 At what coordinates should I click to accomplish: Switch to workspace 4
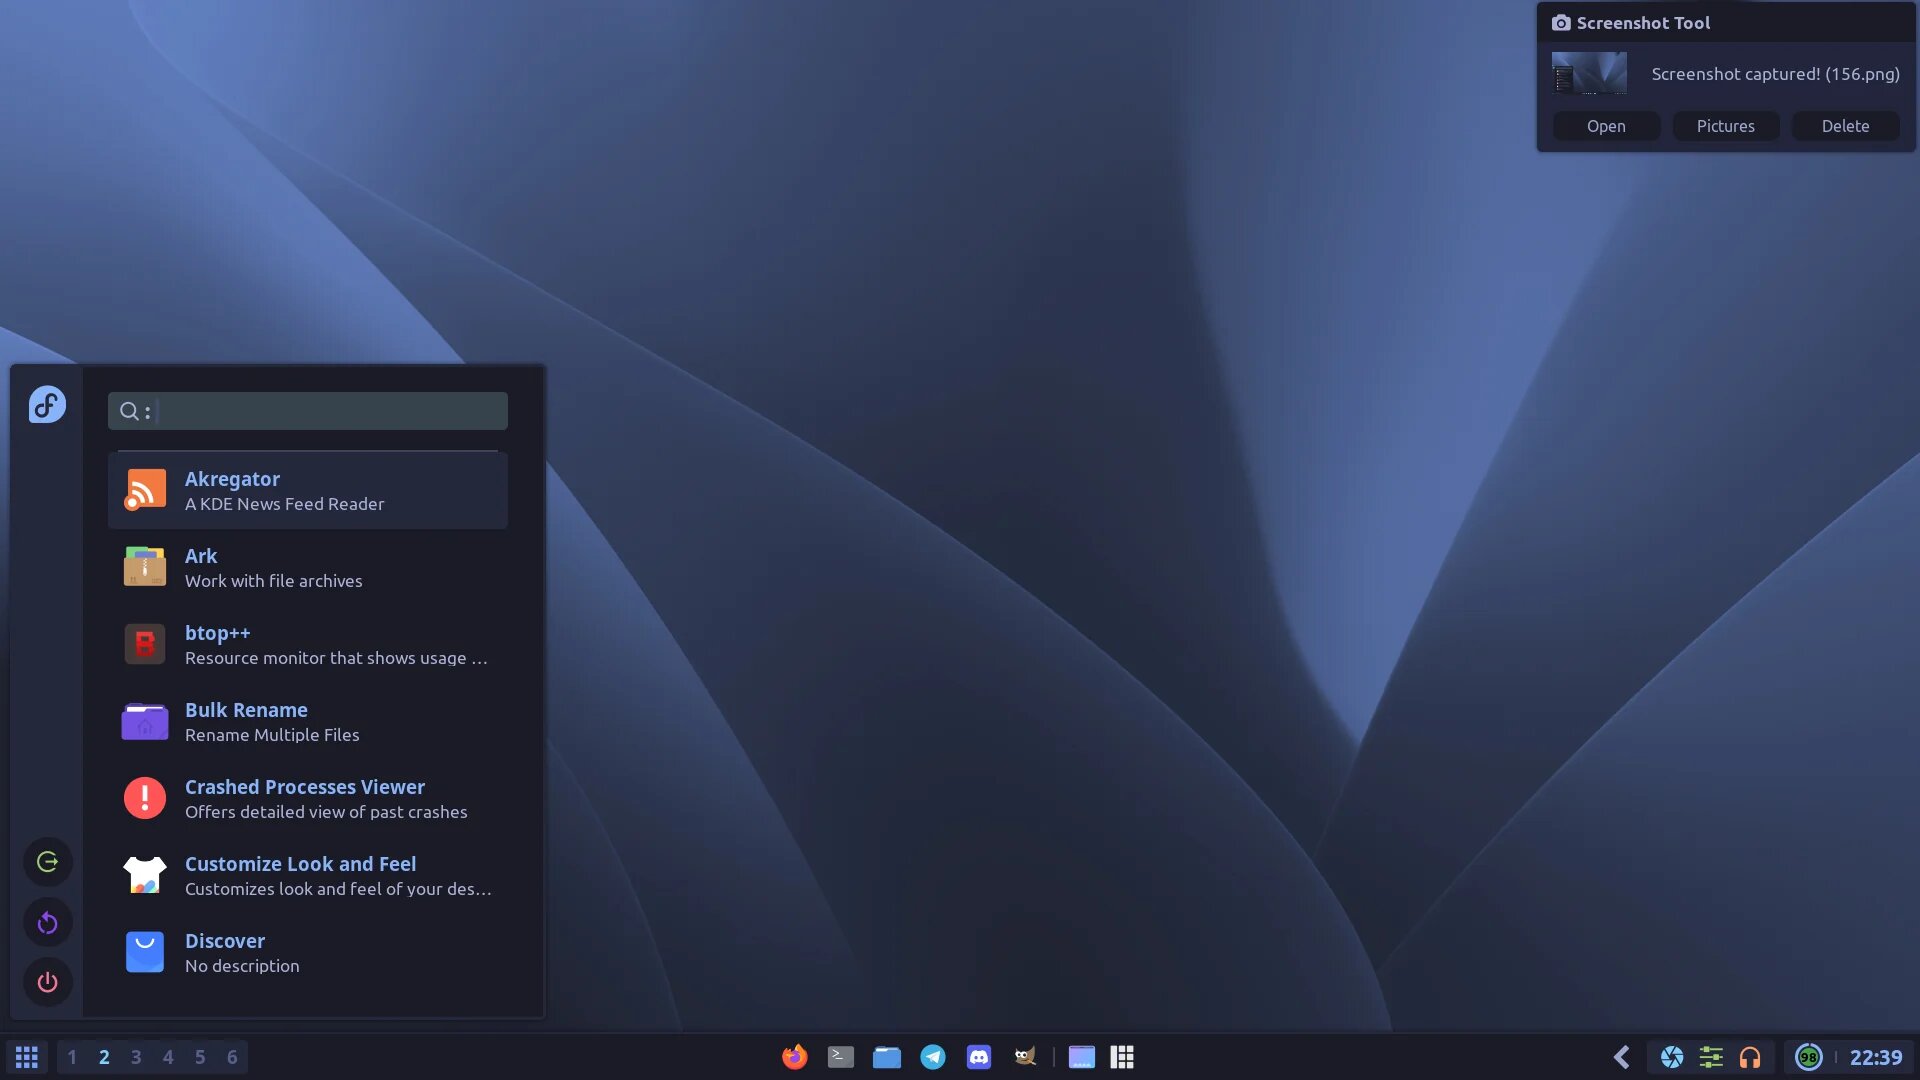click(x=168, y=1057)
